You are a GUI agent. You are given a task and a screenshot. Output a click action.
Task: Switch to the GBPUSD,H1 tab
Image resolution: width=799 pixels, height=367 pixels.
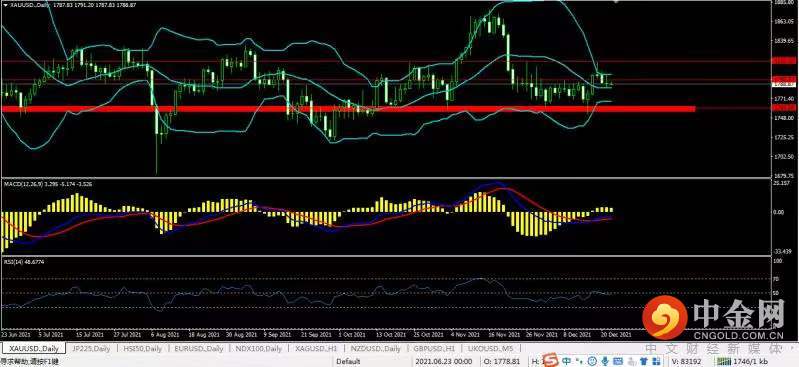433,349
